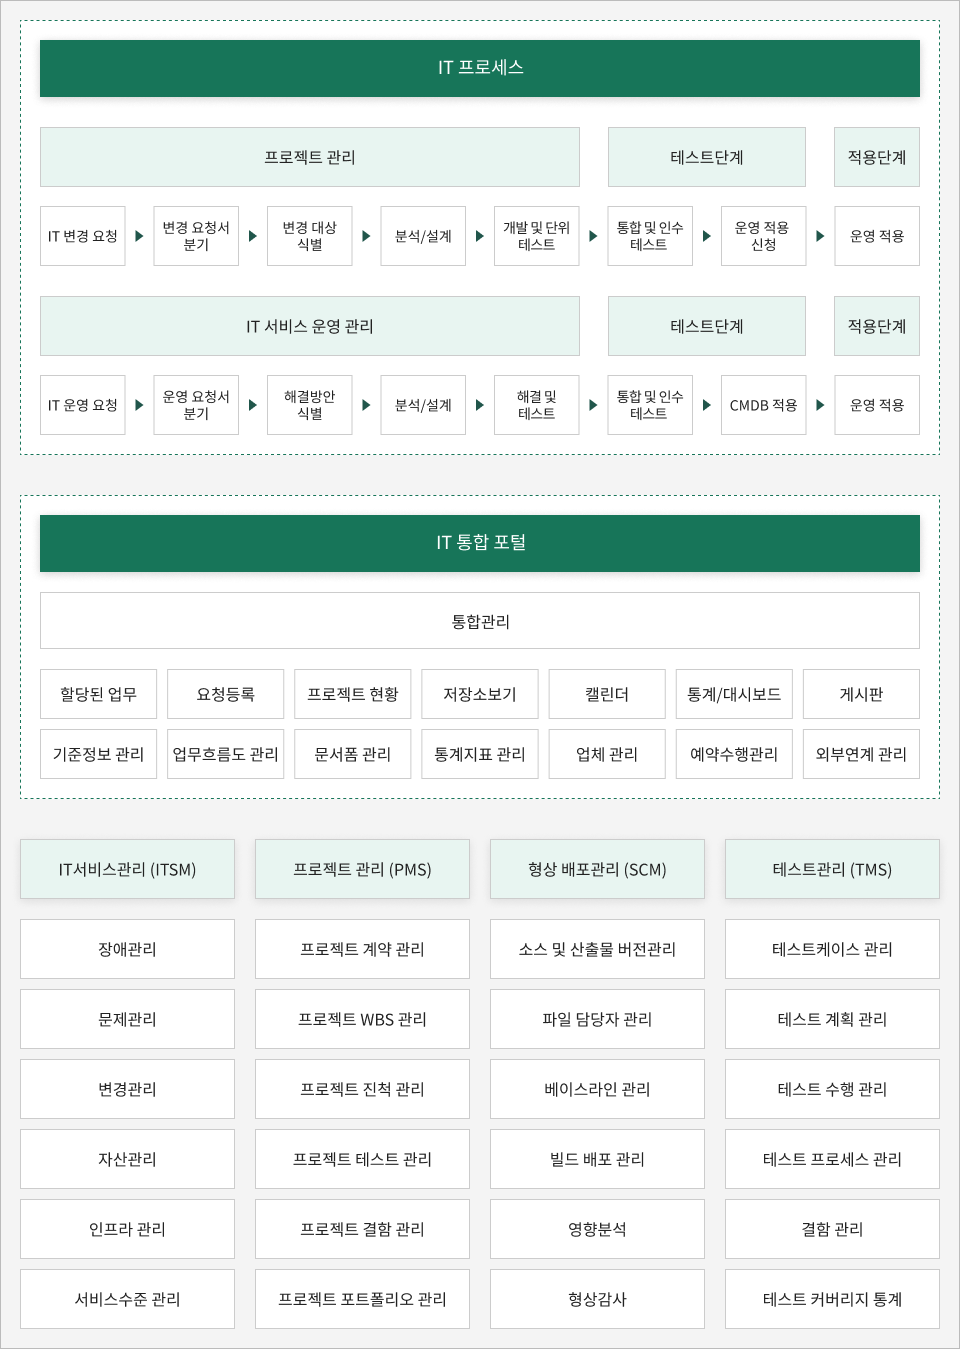Viewport: 960px width, 1349px height.
Task: Click the arrow after 변경 대상 식별
Action: click(x=366, y=236)
